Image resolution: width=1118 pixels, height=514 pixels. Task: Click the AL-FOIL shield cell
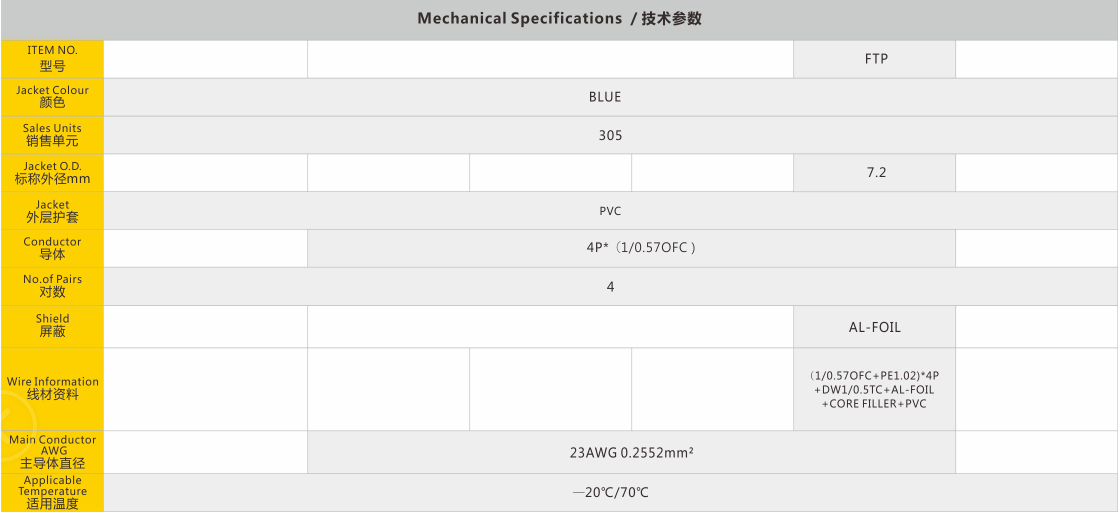875,327
